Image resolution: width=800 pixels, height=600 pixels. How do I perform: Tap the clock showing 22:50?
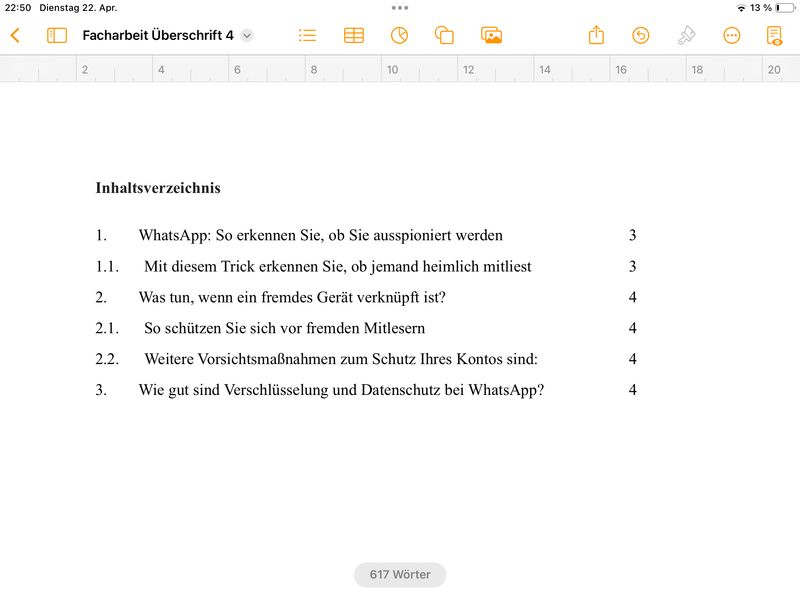coord(18,8)
